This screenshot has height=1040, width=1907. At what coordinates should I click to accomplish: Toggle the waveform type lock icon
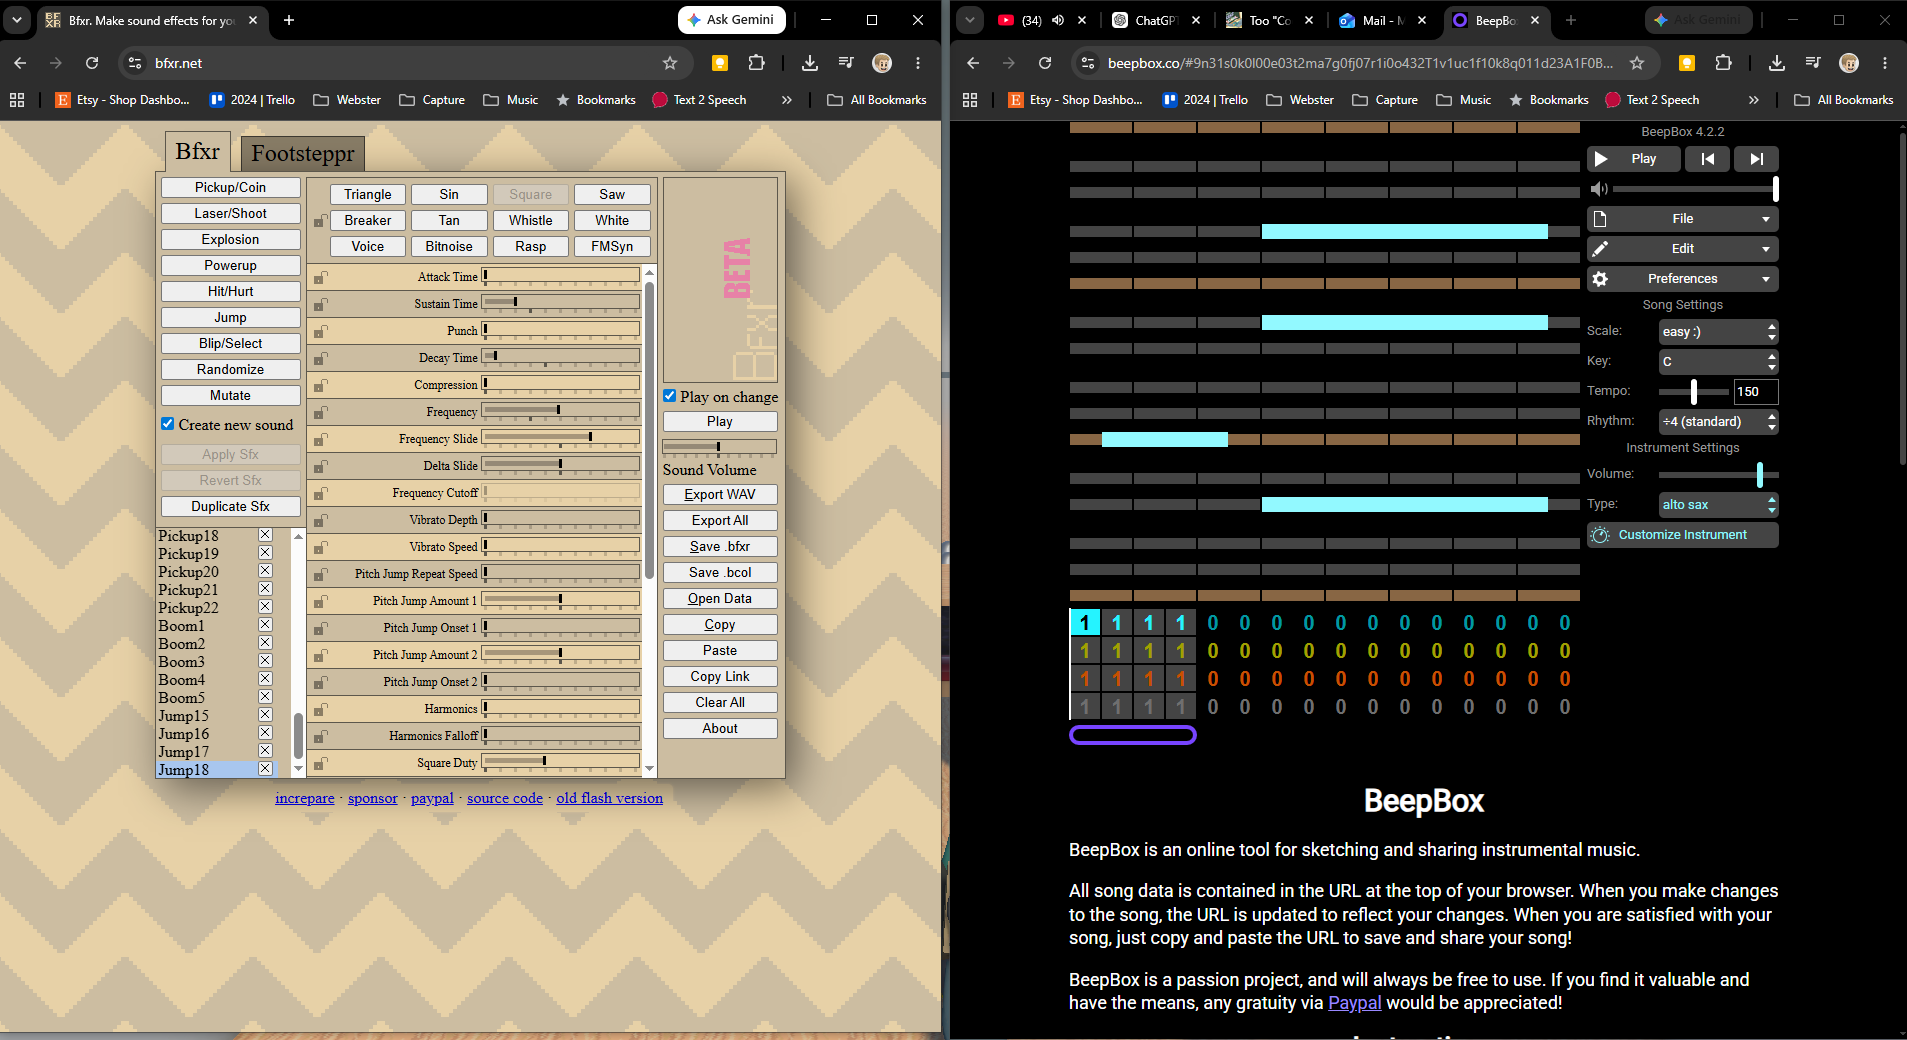pyautogui.click(x=320, y=221)
